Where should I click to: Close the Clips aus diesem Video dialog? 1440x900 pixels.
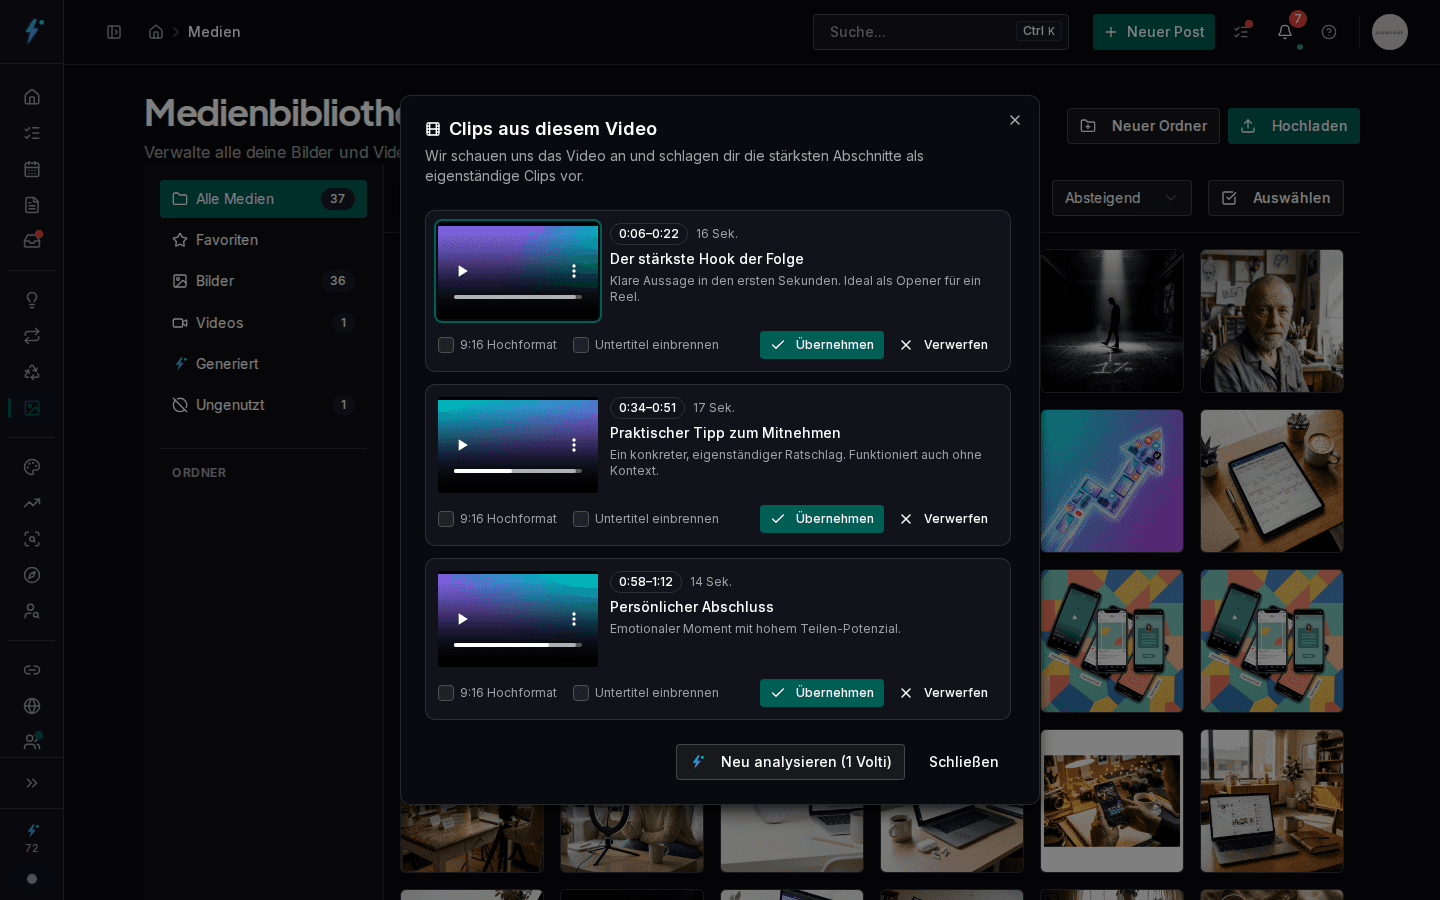(1015, 120)
